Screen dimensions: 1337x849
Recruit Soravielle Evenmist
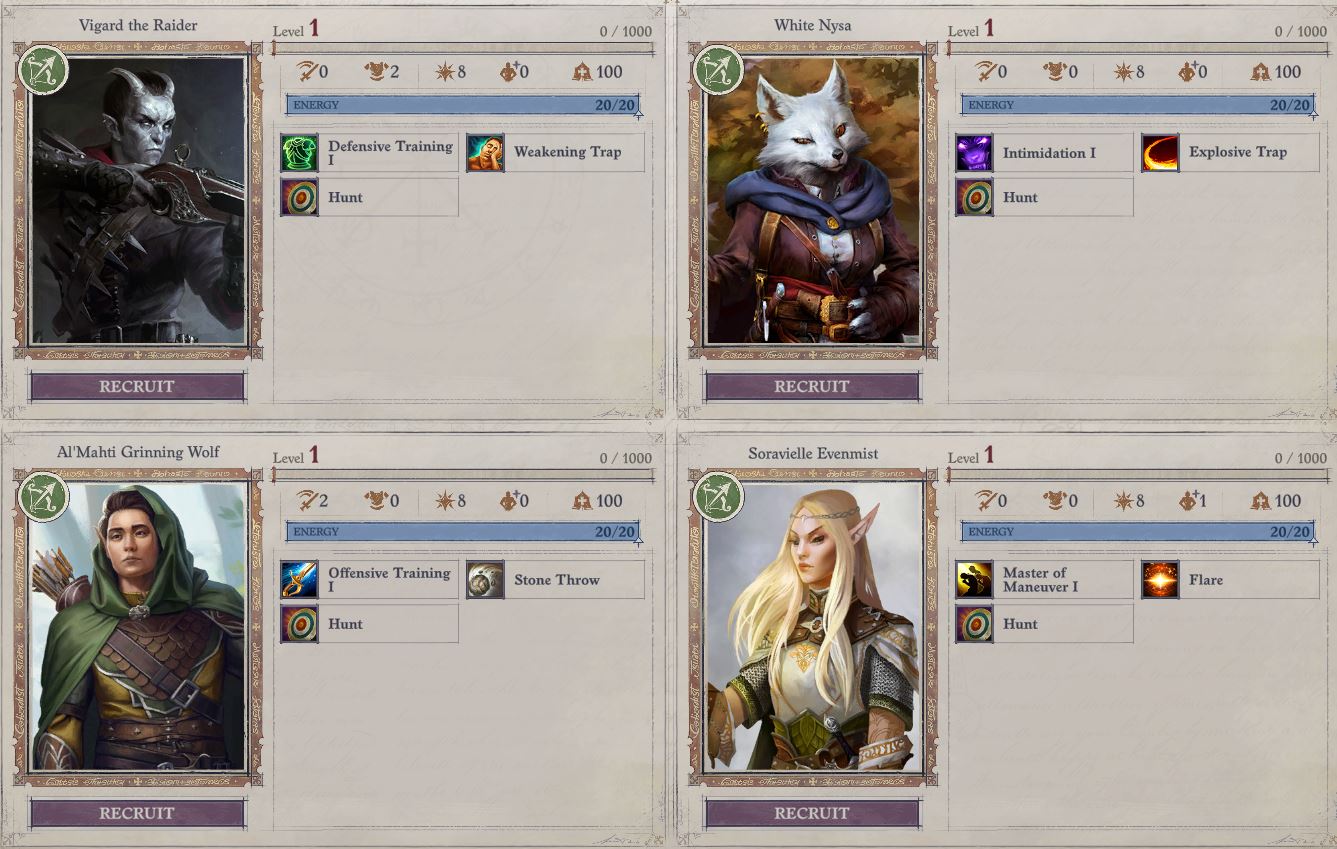click(812, 813)
